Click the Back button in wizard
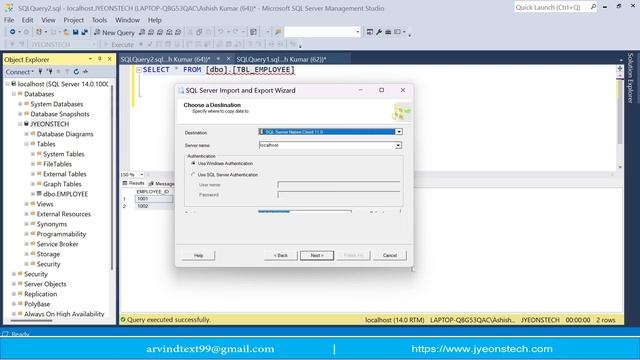 [280, 255]
